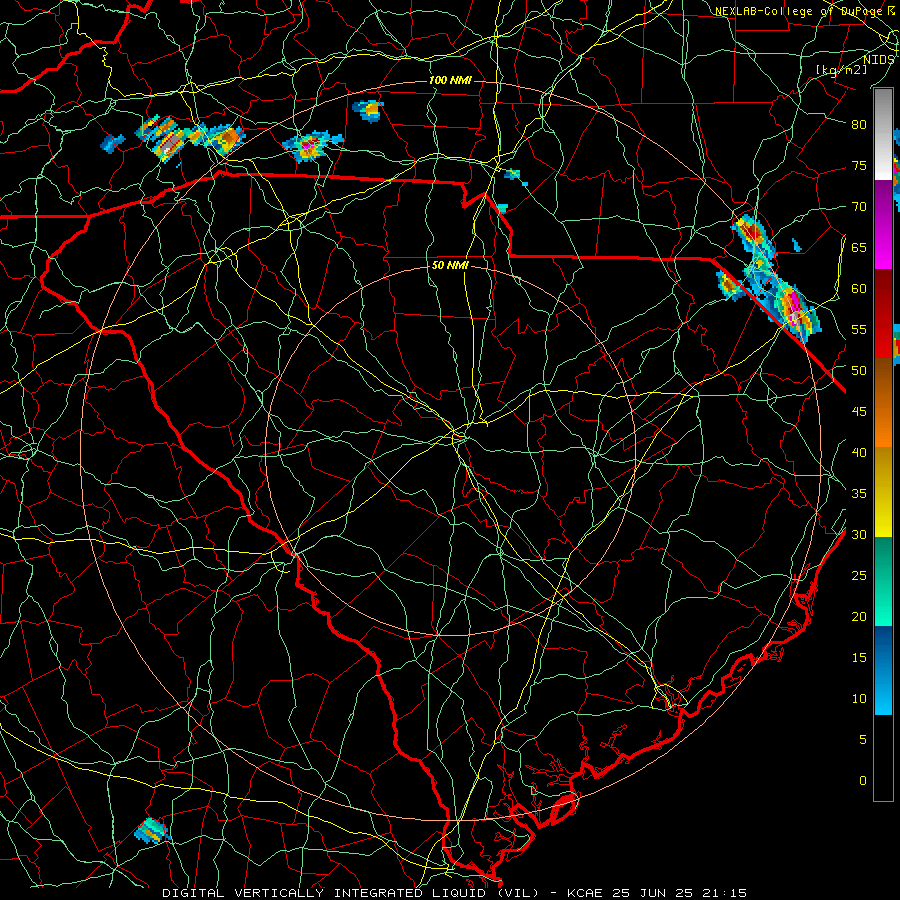Pick the red segment of the VIL color bar
900x900 pixels.
pyautogui.click(x=884, y=314)
